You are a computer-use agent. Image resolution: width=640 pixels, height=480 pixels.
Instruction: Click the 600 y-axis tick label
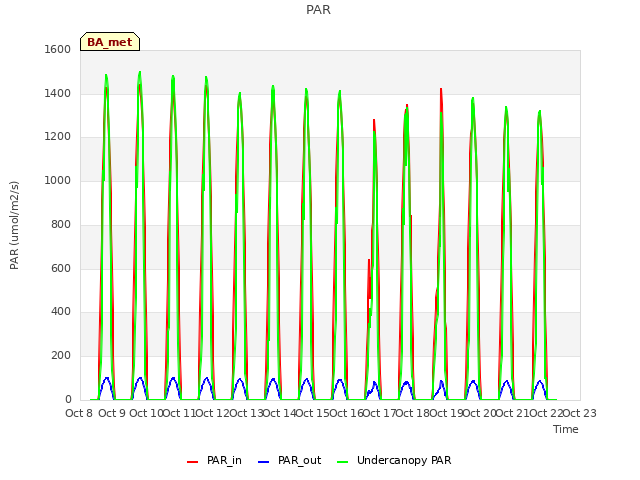coord(61,268)
